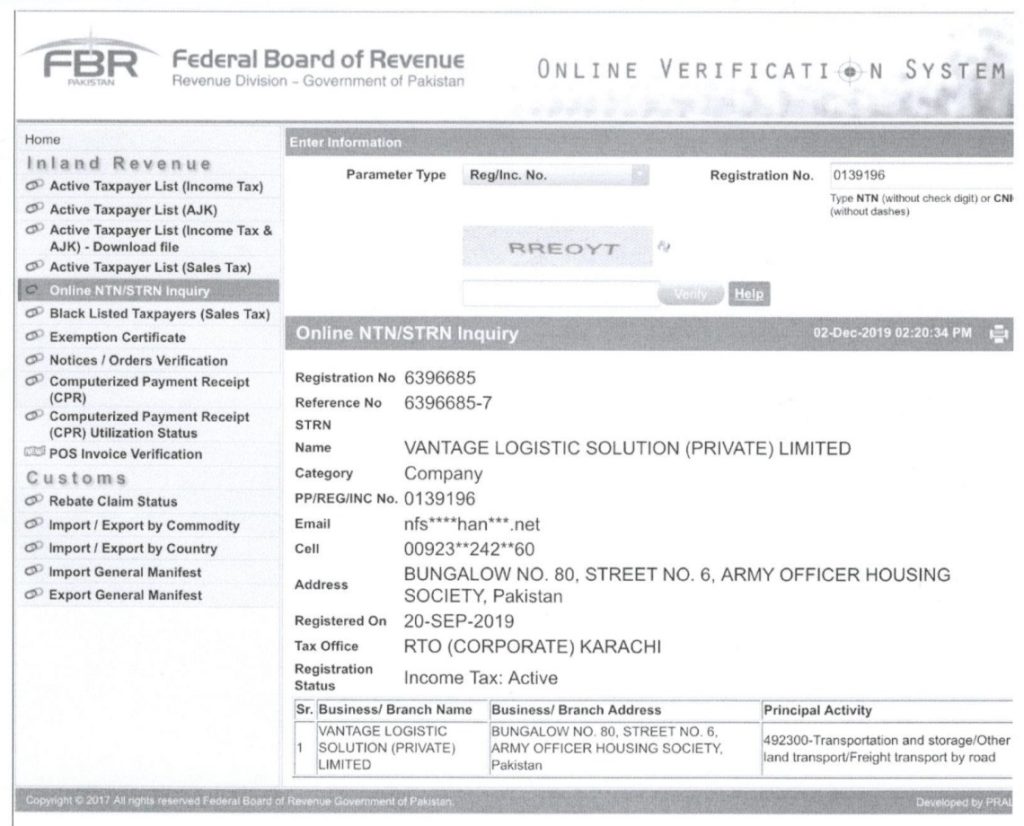Click the Verify button
Image resolution: width=1024 pixels, height=826 pixels.
point(690,294)
